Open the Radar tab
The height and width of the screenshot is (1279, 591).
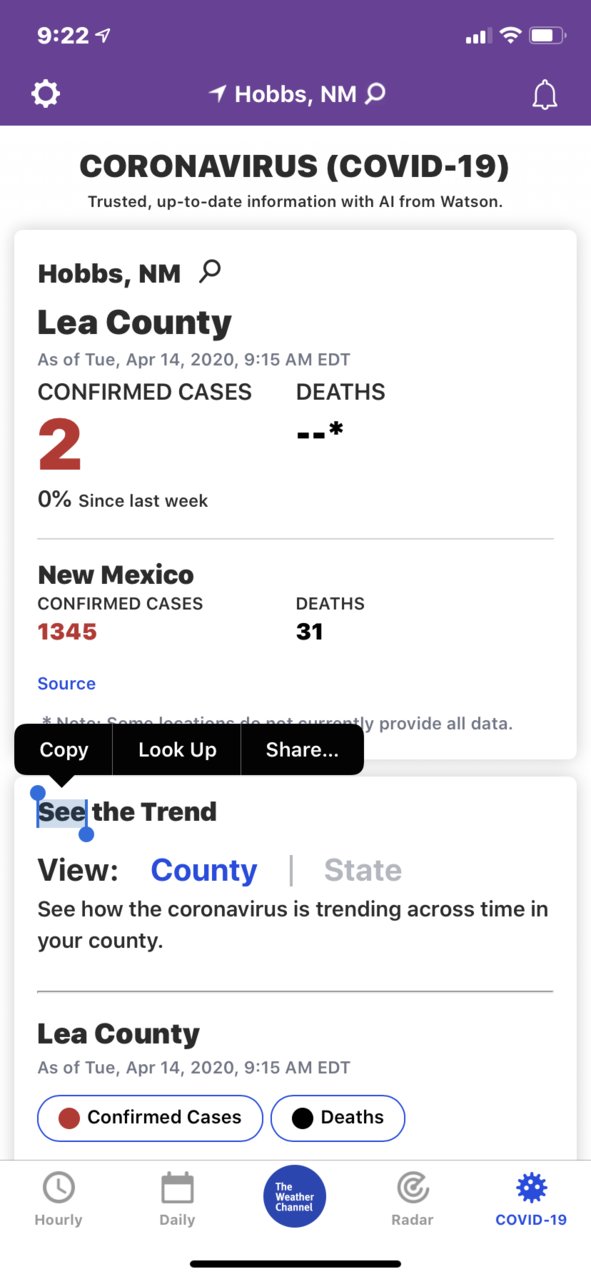pyautogui.click(x=412, y=1200)
